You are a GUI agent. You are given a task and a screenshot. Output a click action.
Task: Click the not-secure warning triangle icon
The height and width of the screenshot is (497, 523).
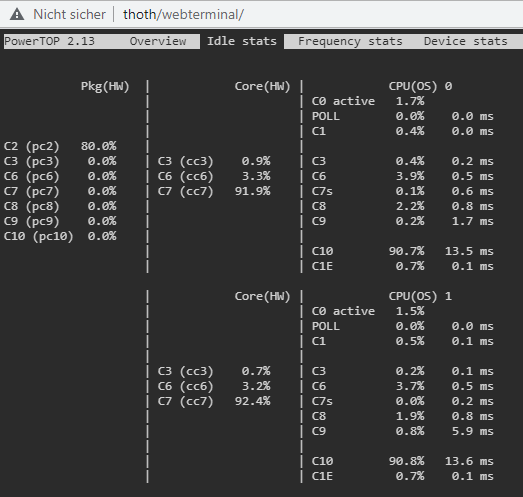click(x=17, y=14)
